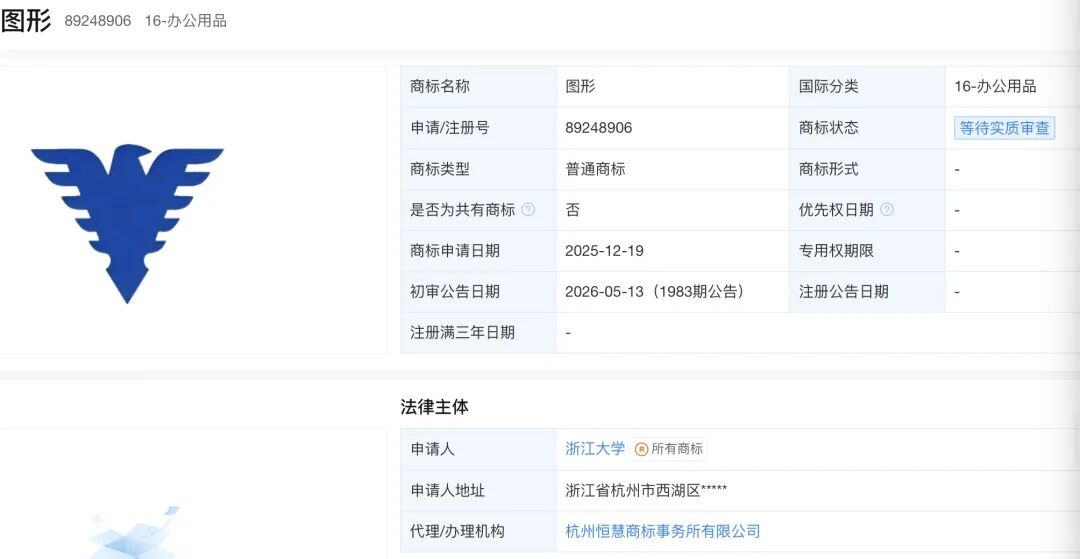Click the 图形 value in 商标名称 row
The image size is (1080, 559).
(580, 87)
